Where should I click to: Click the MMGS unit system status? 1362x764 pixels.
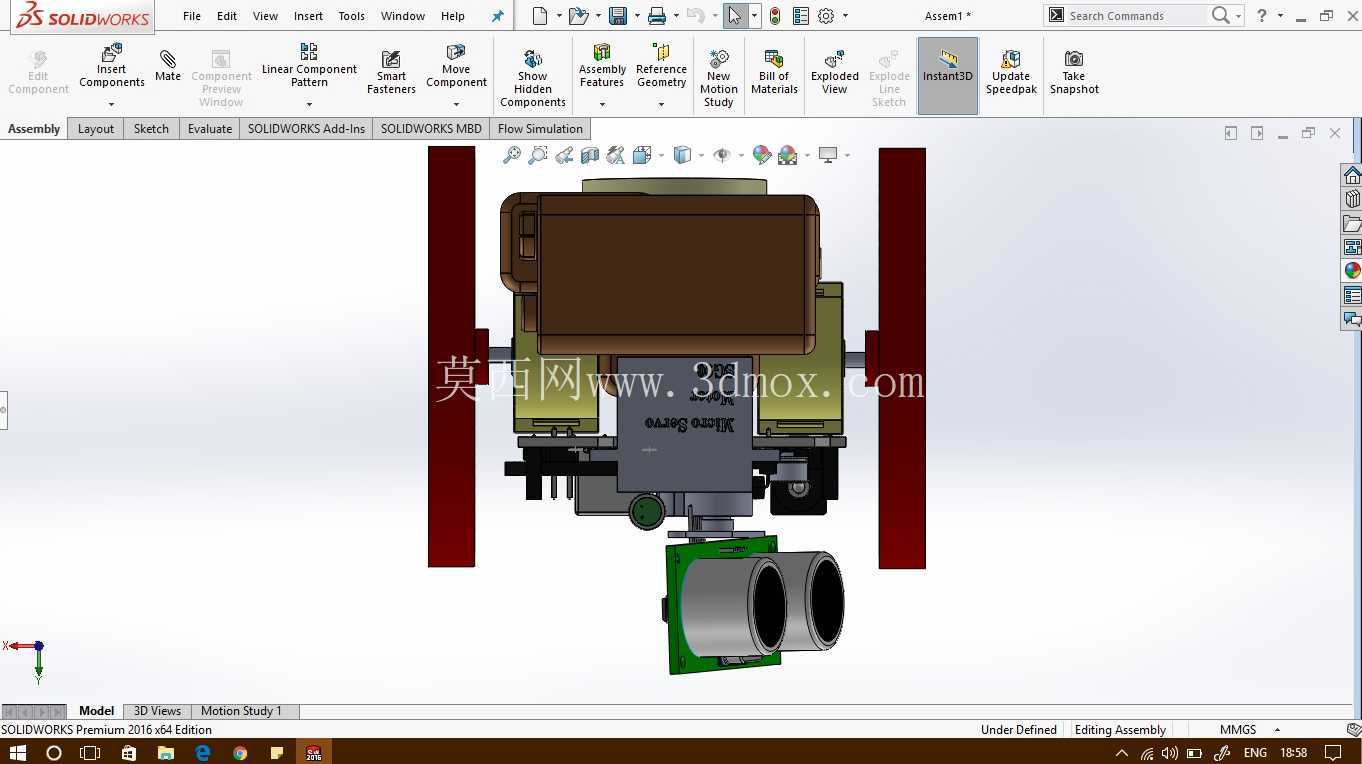click(1238, 730)
